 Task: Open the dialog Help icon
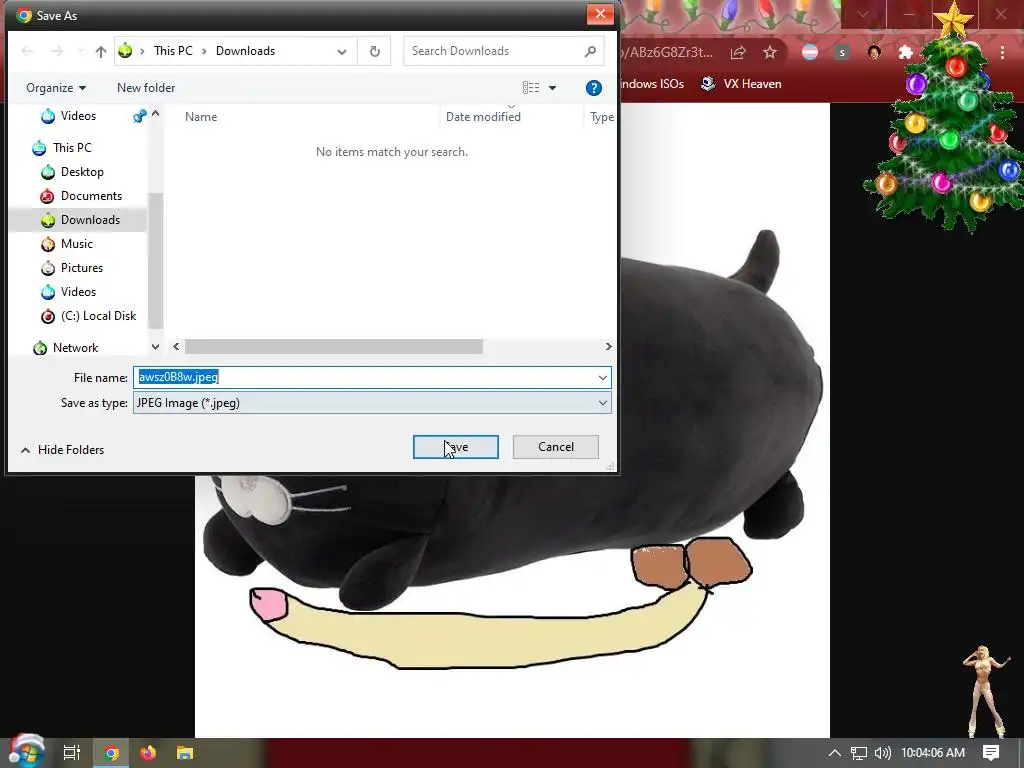click(593, 88)
